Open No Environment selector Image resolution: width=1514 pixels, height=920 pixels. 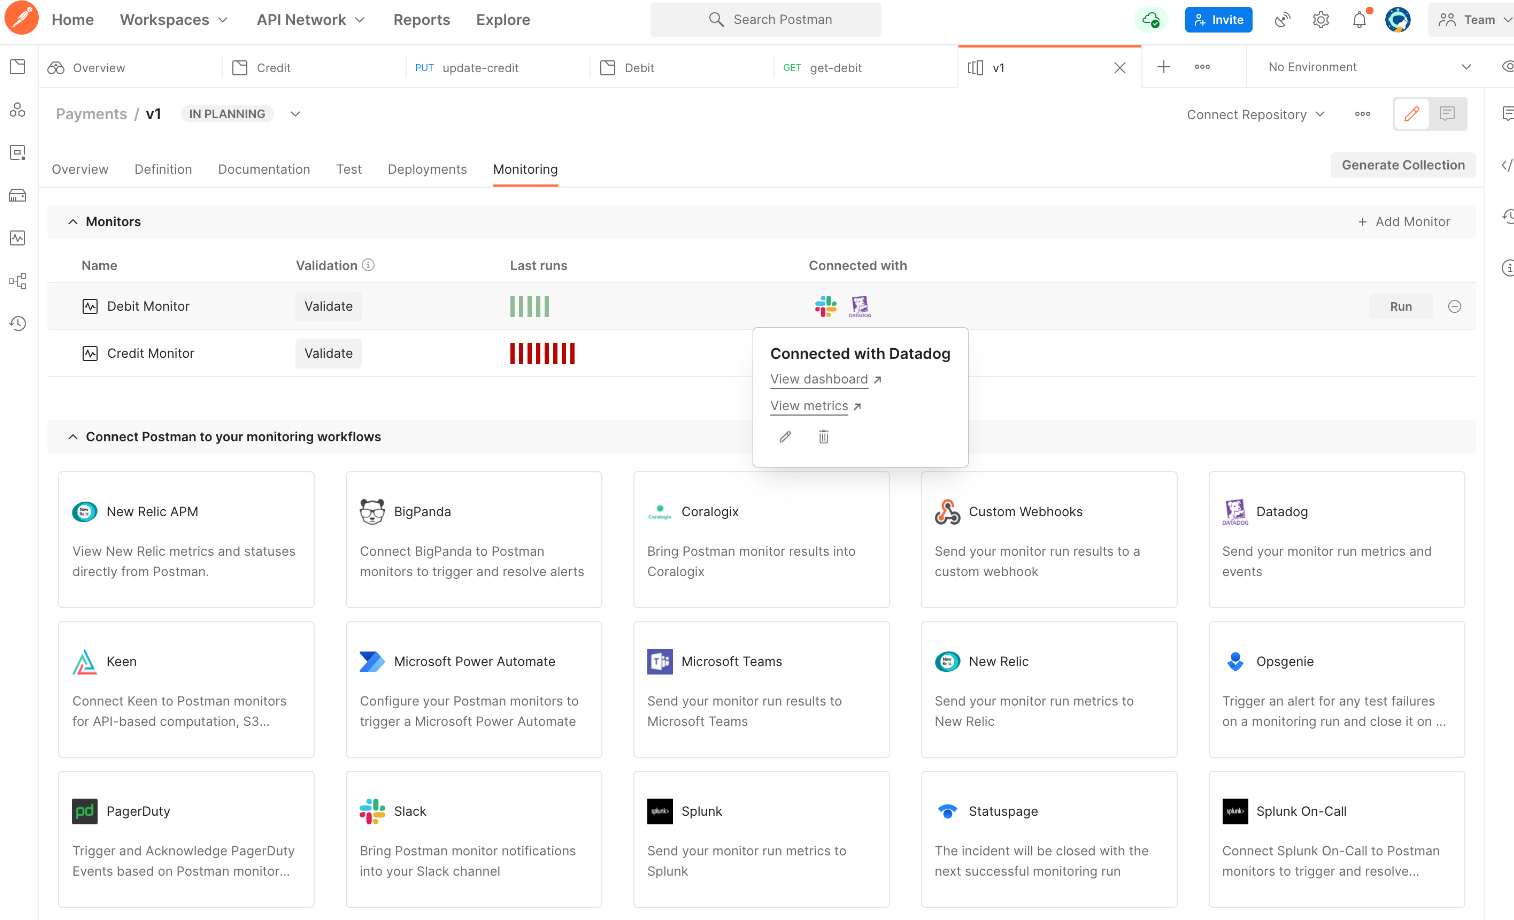click(1370, 67)
